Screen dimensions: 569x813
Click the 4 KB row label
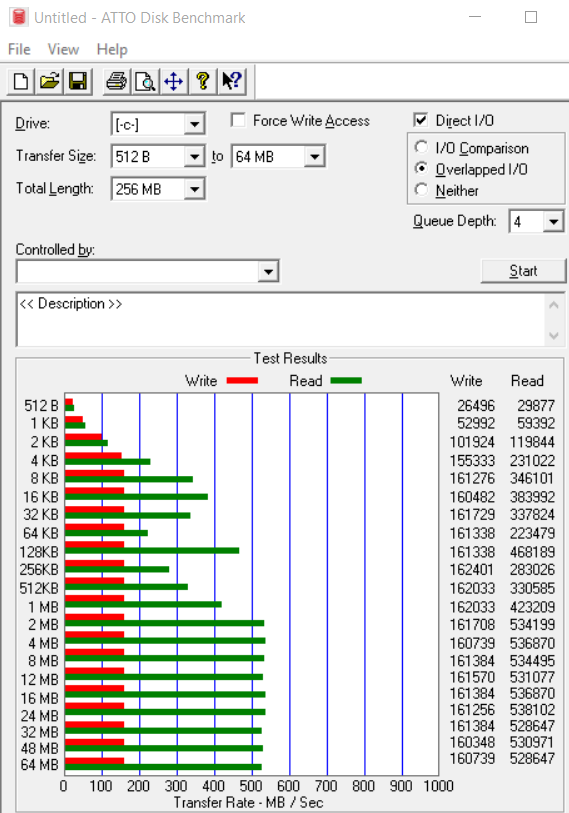(45, 460)
